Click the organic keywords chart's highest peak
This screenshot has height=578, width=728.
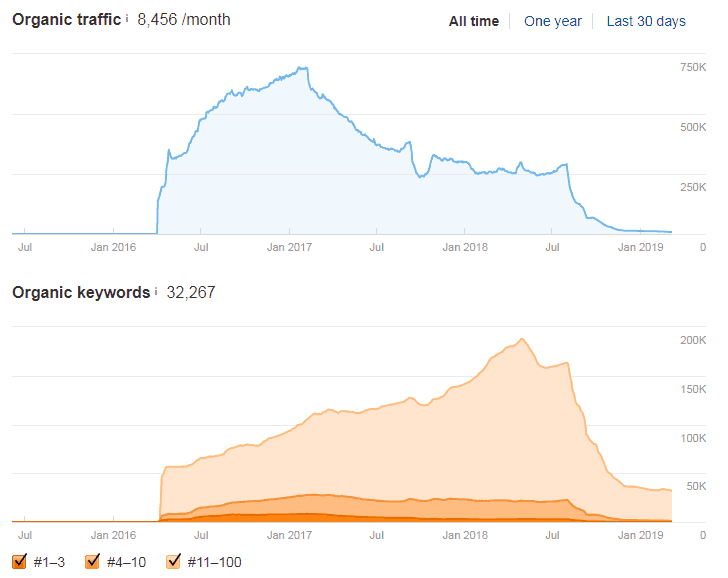tap(523, 340)
